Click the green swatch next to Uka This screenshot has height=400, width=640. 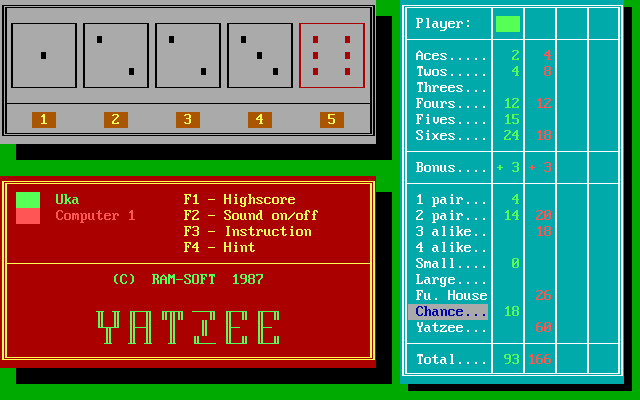(28, 200)
